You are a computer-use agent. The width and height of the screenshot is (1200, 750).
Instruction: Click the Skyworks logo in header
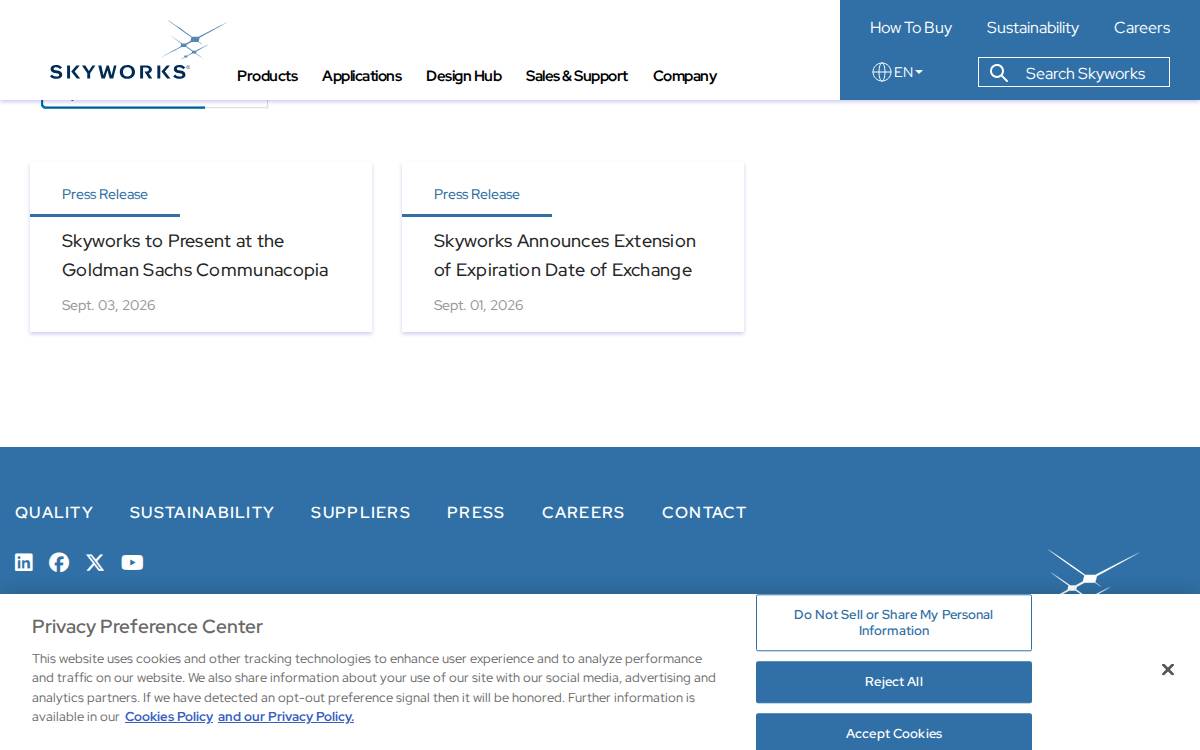point(137,50)
